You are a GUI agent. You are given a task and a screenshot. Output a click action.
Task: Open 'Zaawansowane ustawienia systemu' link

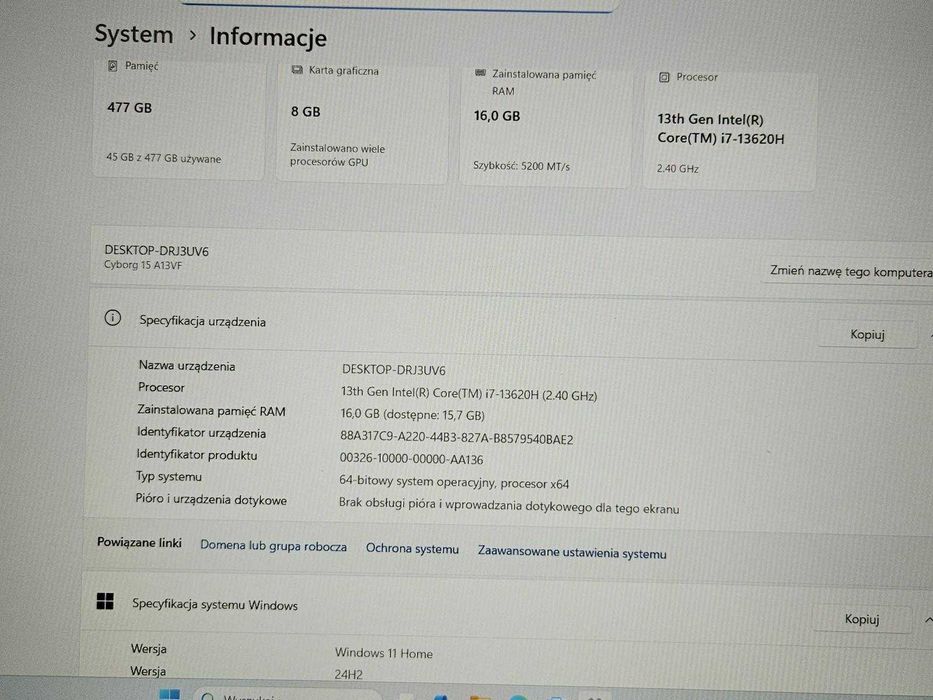coord(572,552)
